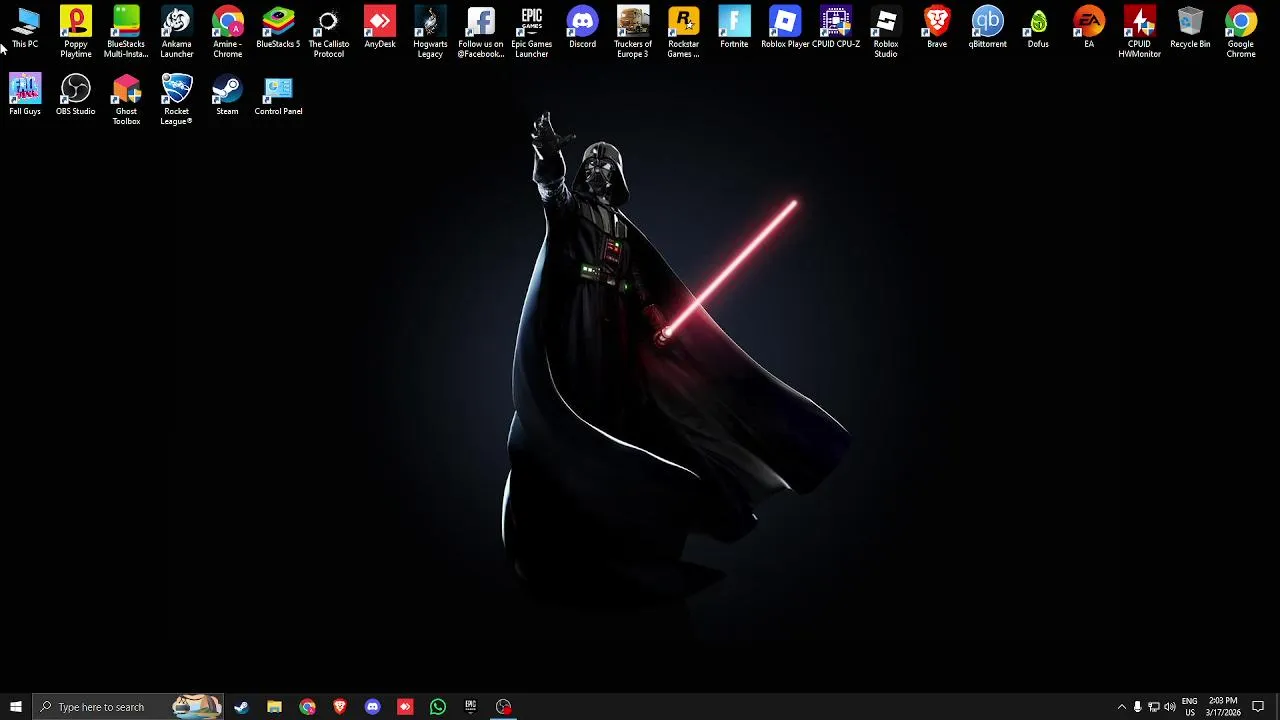Select the Google Chrome desktop icon

point(1241,32)
